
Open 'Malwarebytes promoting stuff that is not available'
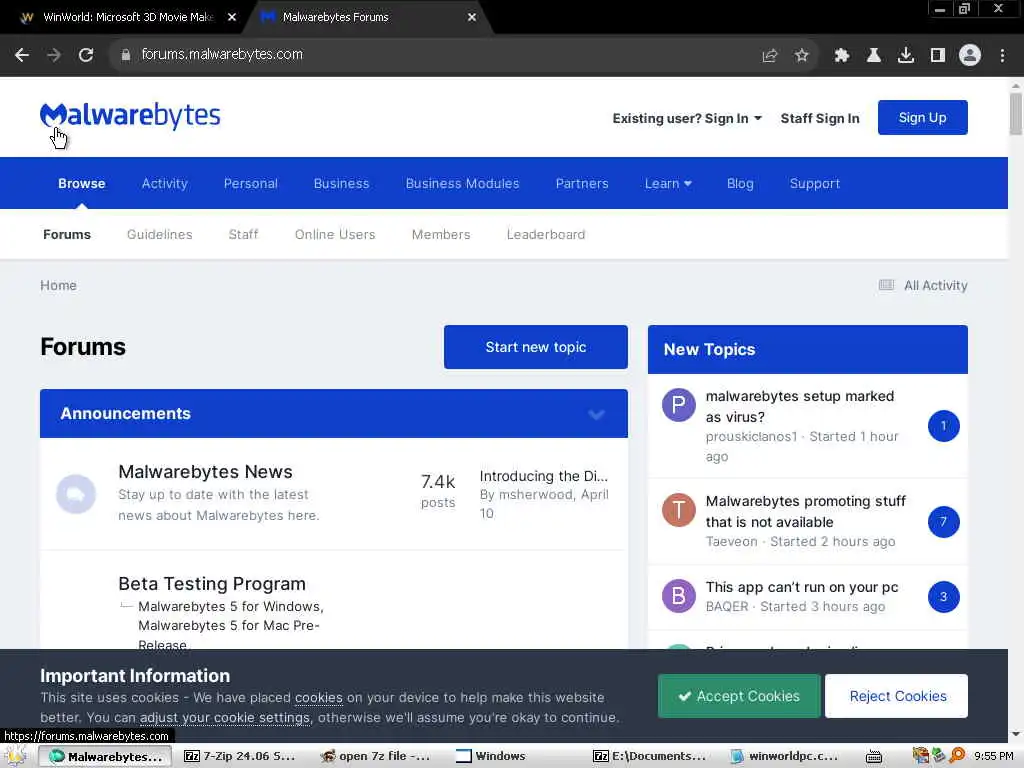[x=805, y=511]
